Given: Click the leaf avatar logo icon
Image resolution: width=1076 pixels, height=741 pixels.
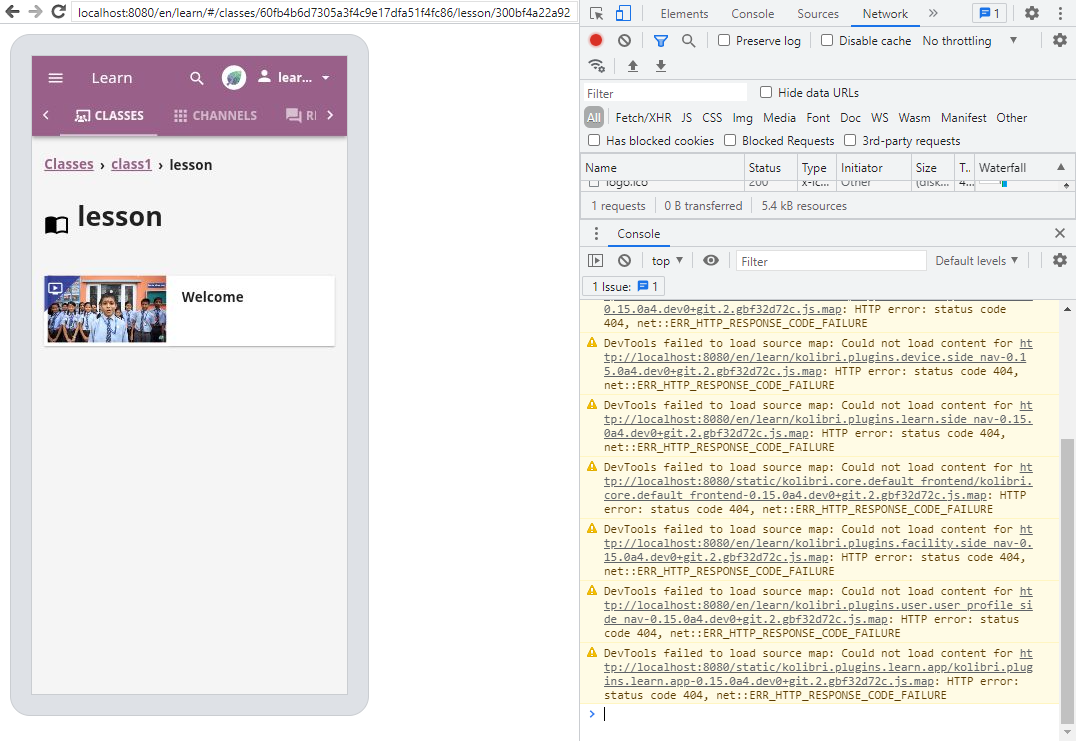Looking at the screenshot, I should pos(234,78).
